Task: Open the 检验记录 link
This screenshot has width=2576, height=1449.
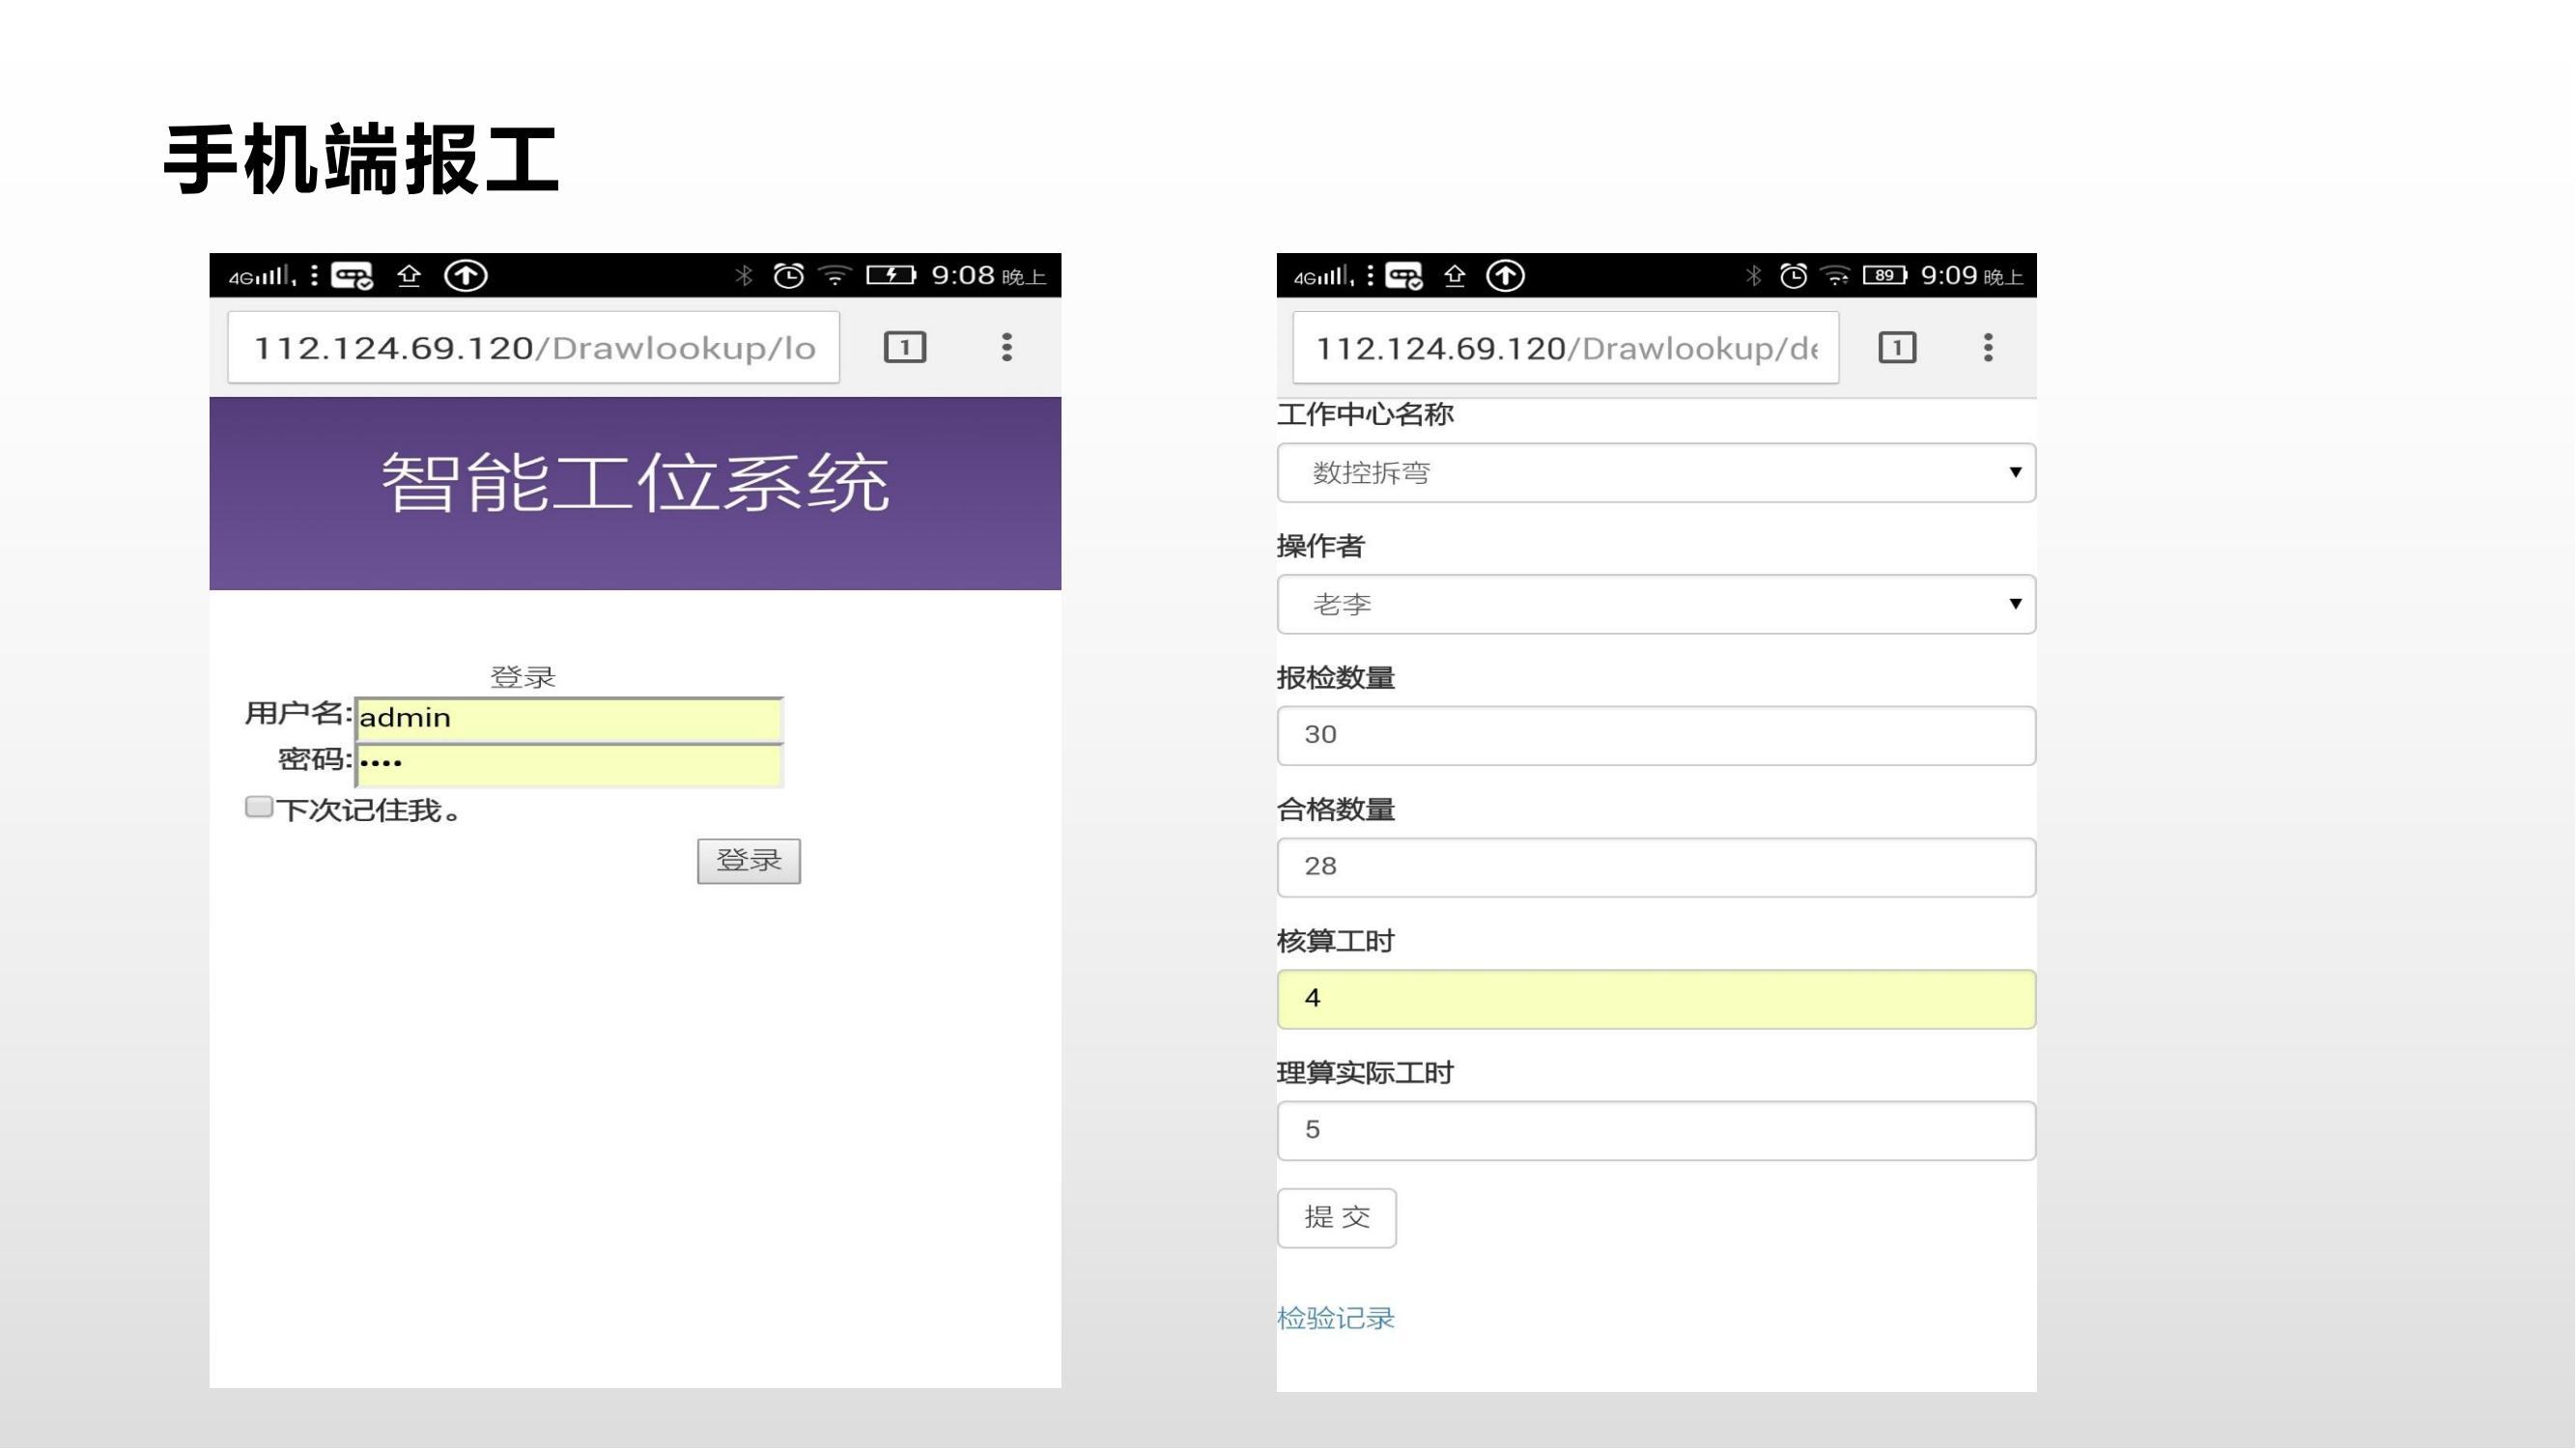Action: 1335,1319
